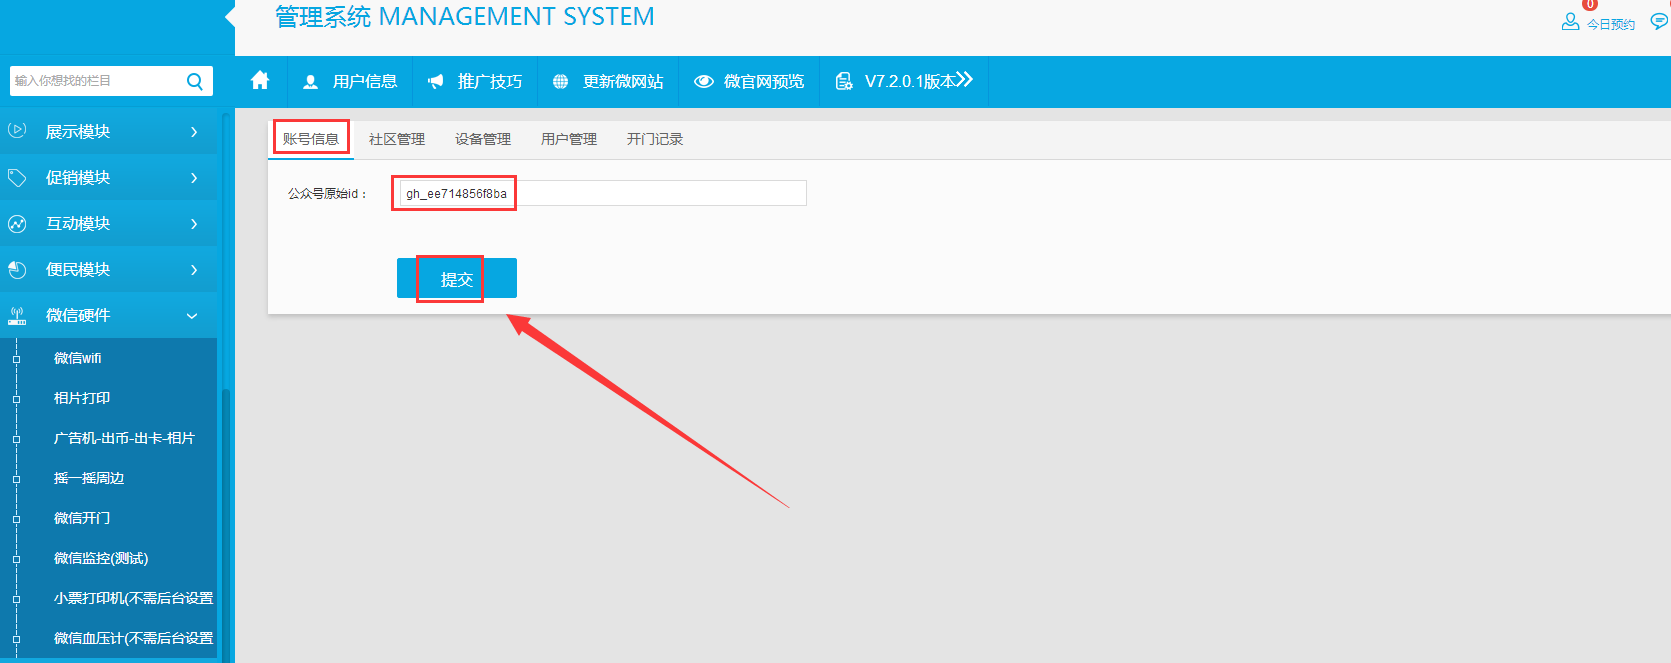Go to the 开门记录 tab
Image resolution: width=1671 pixels, height=663 pixels.
click(x=655, y=139)
